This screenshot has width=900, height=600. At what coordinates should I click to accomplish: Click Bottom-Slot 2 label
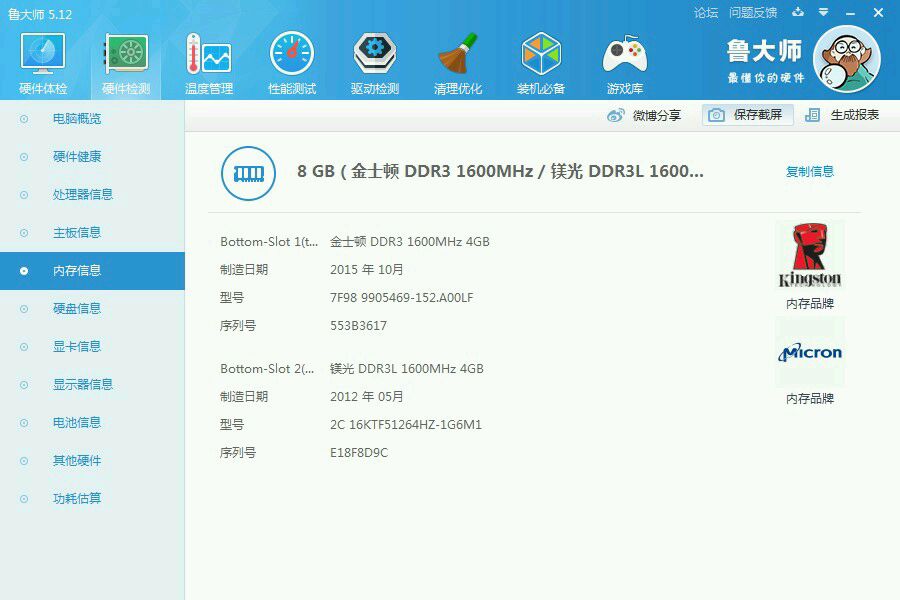click(267, 369)
